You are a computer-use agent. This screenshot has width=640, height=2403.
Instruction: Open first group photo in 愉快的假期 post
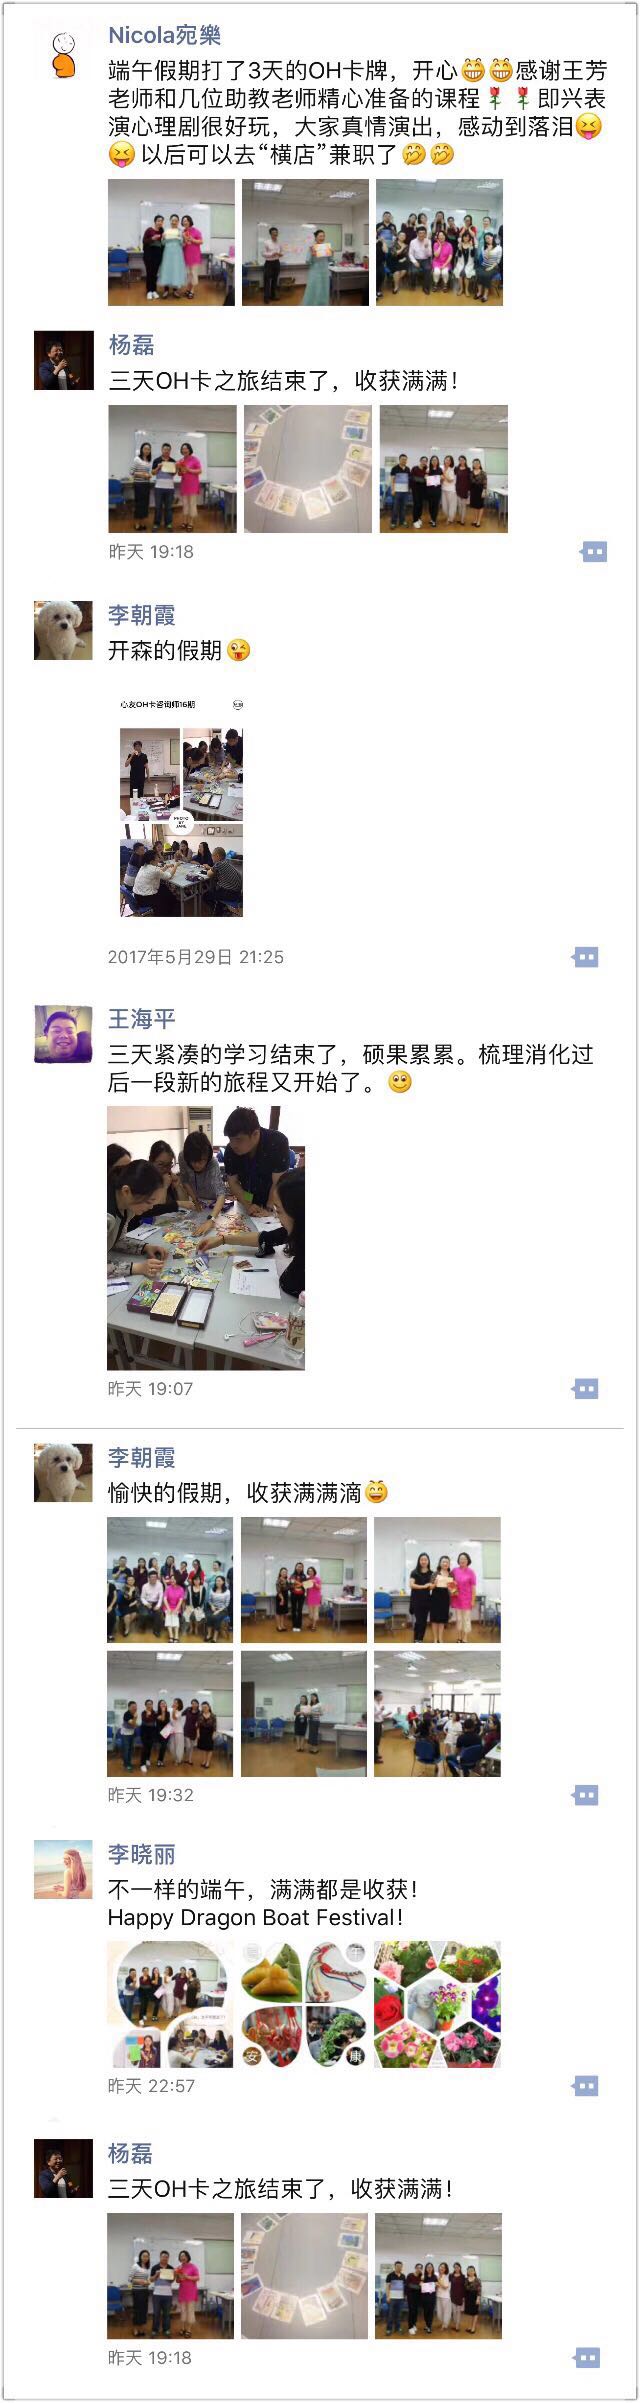(170, 1580)
